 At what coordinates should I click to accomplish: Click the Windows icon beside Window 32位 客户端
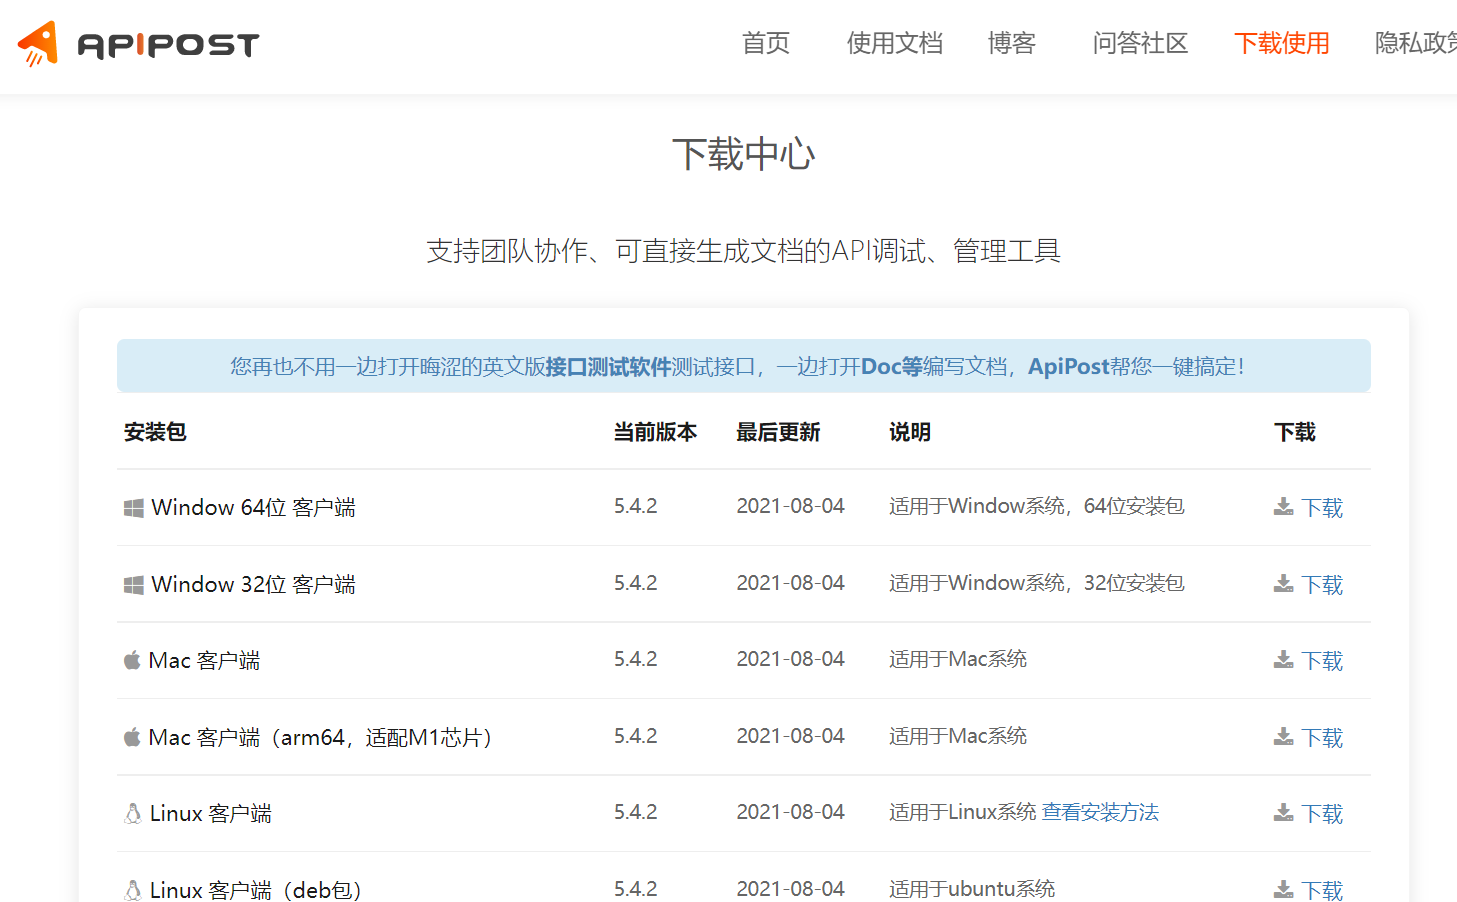tap(131, 584)
